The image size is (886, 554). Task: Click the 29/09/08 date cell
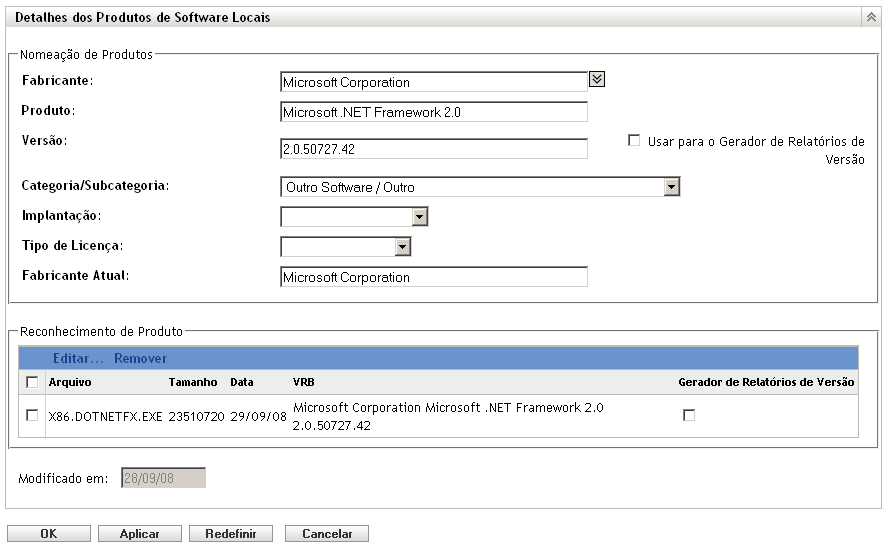(x=258, y=417)
